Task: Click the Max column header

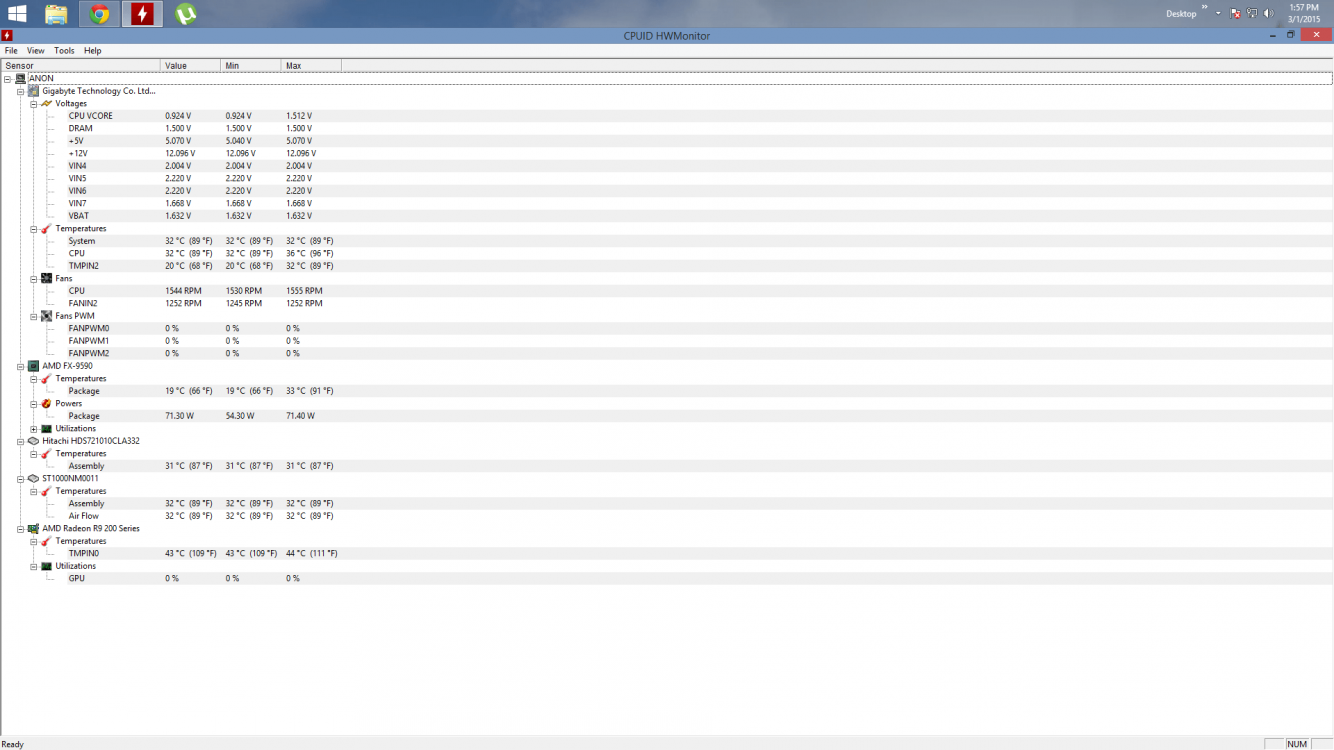Action: pos(311,65)
